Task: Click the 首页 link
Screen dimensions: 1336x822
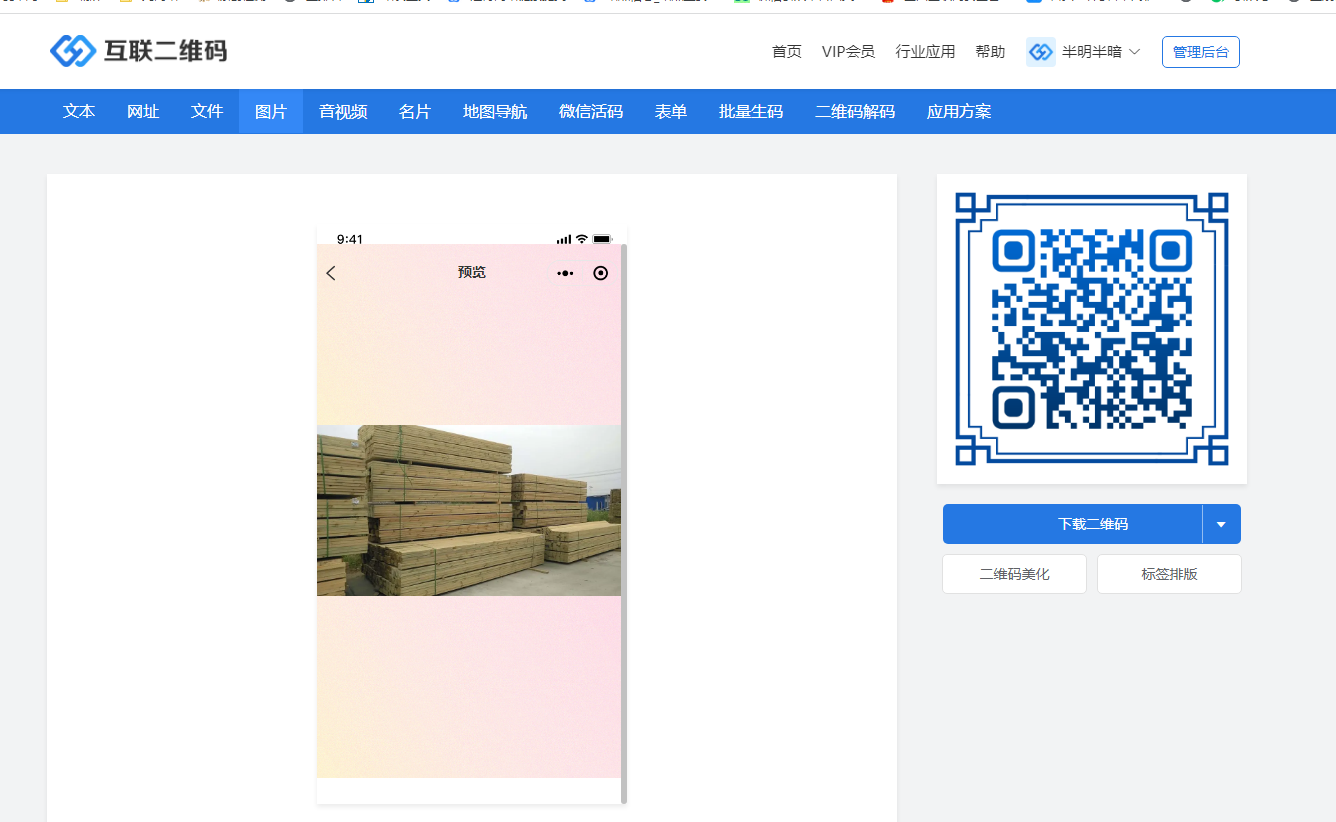Action: point(787,52)
